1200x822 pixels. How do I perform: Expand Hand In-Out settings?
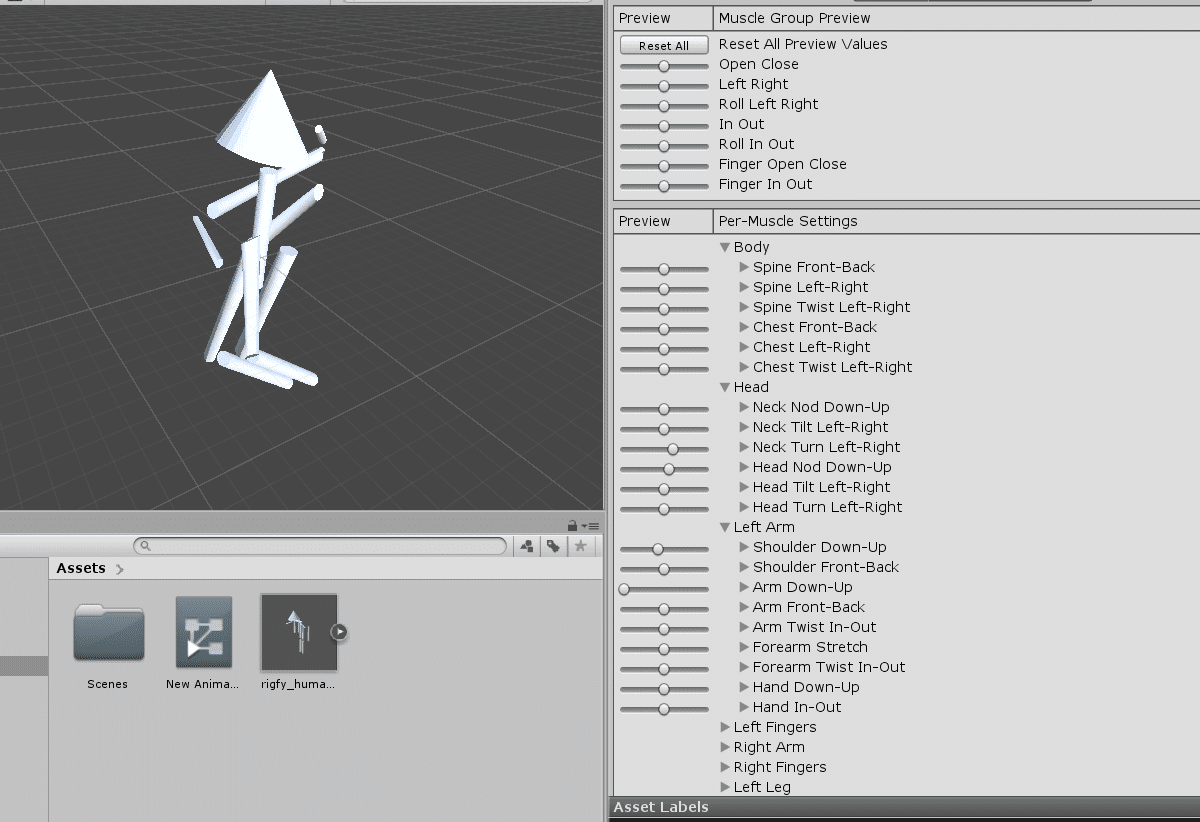pos(744,707)
